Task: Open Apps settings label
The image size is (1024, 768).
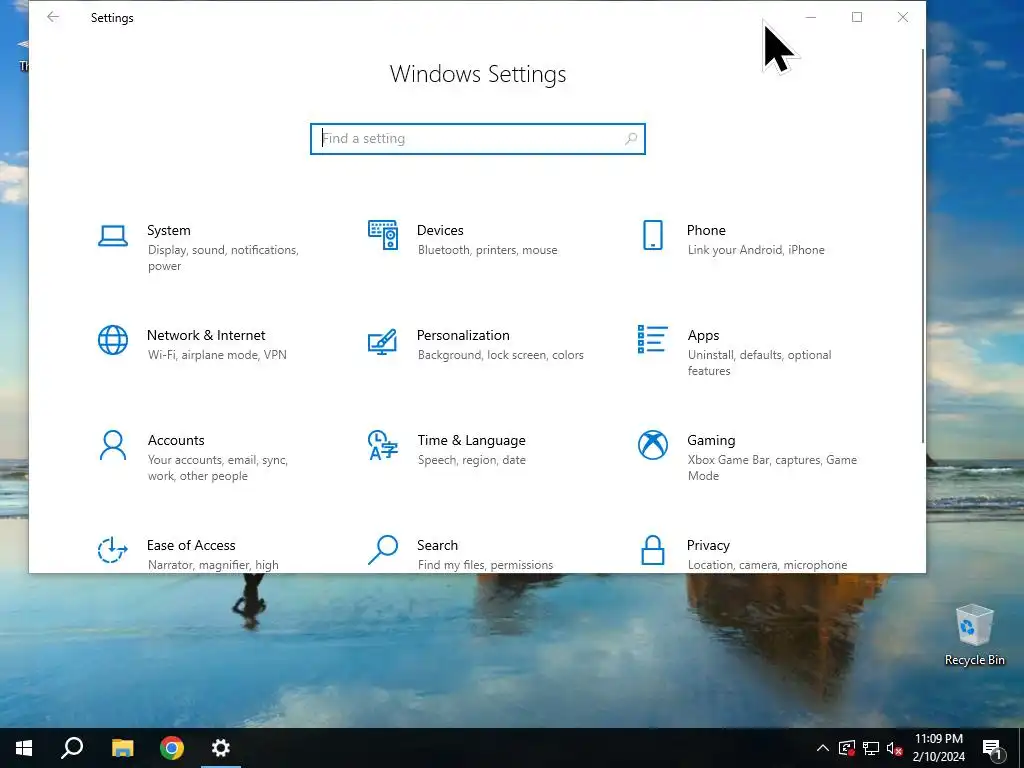Action: coord(703,336)
